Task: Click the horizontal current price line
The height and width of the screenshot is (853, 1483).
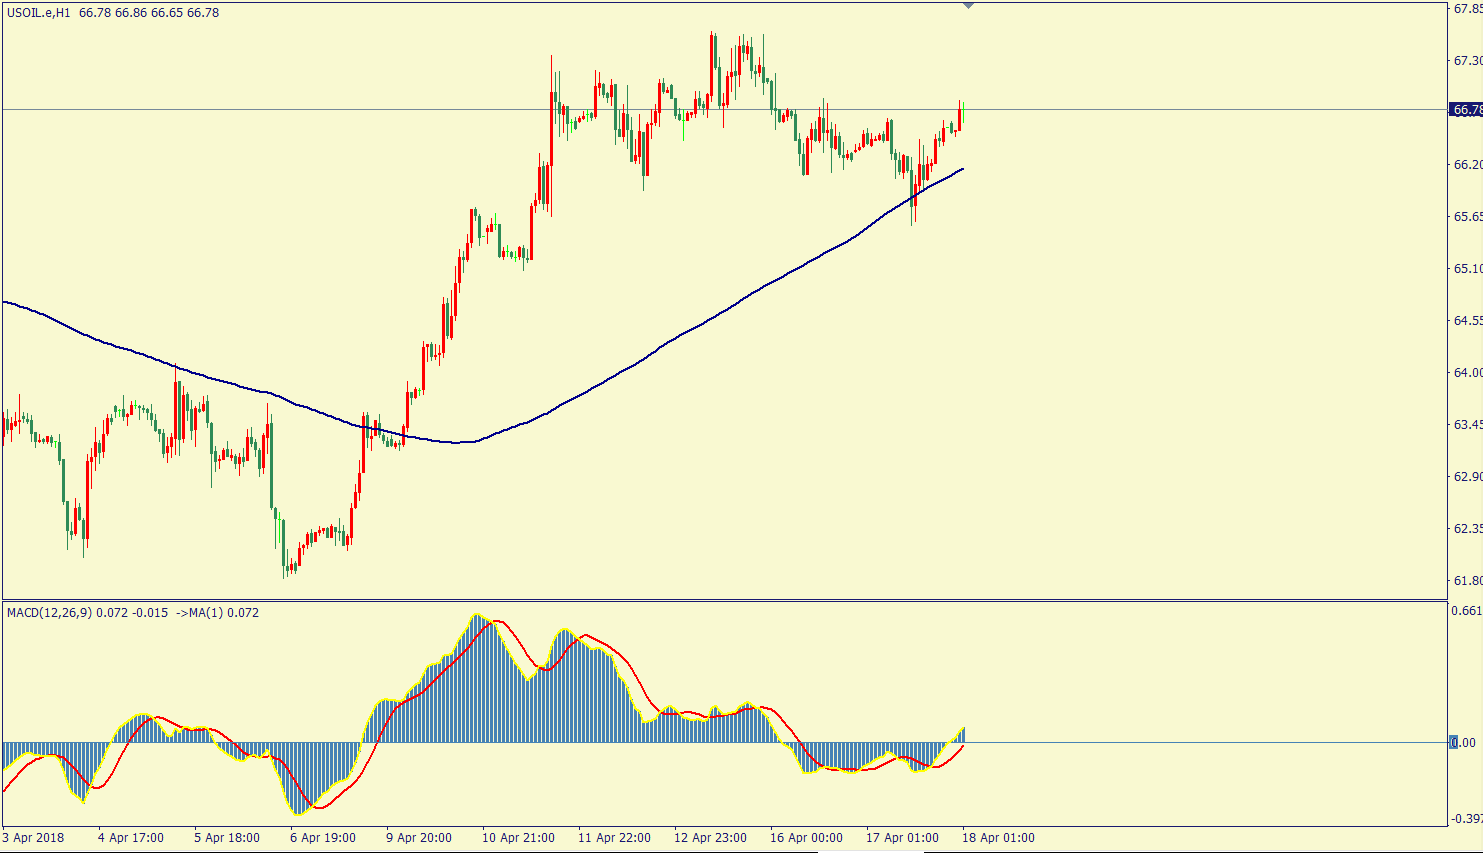Action: (x=300, y=109)
